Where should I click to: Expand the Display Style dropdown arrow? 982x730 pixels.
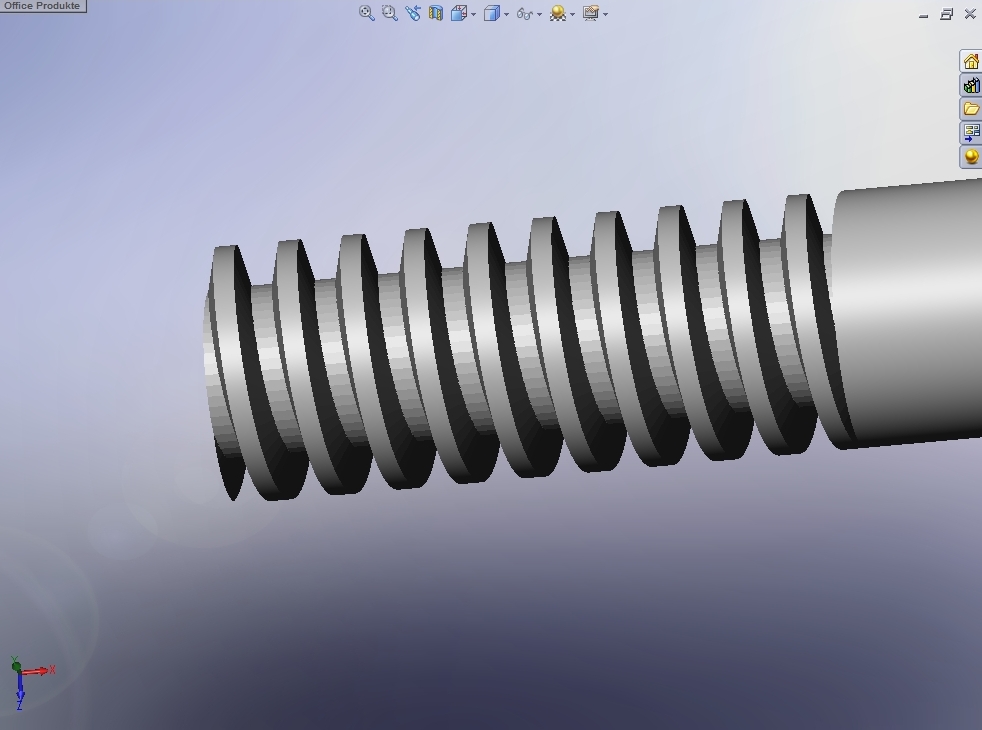point(507,14)
